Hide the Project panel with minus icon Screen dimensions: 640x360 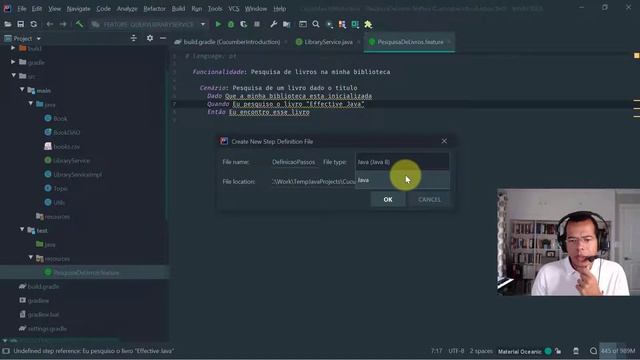[163, 38]
